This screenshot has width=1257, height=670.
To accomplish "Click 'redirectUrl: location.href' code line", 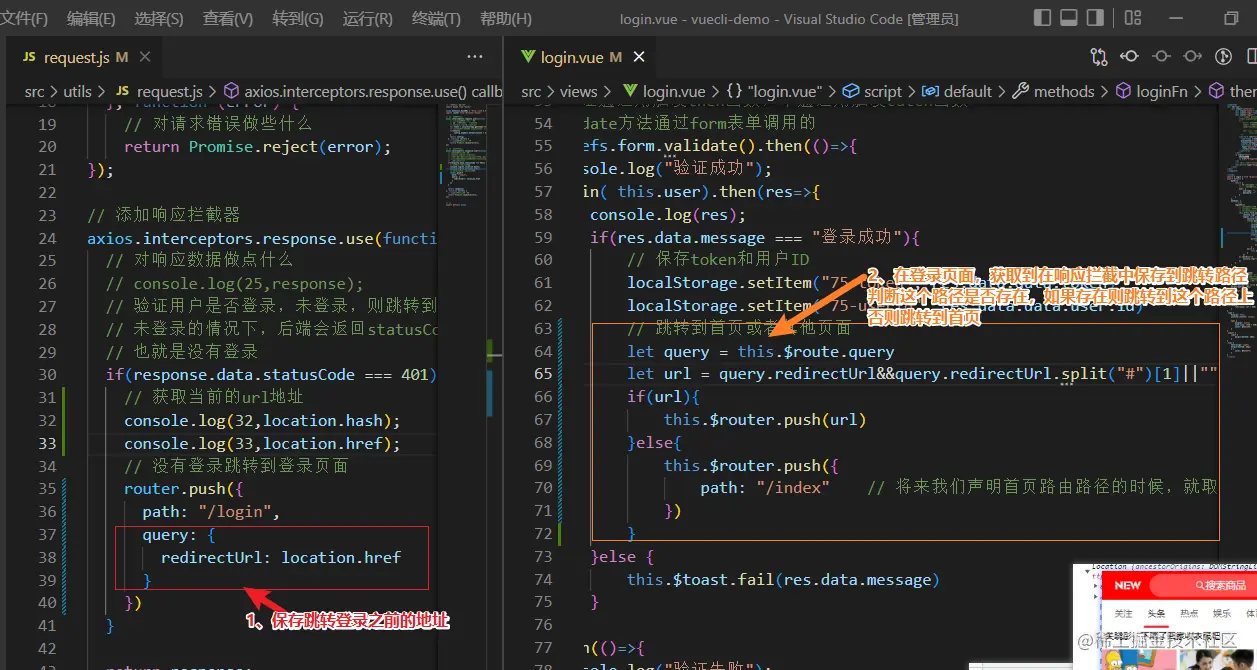I will (280, 557).
